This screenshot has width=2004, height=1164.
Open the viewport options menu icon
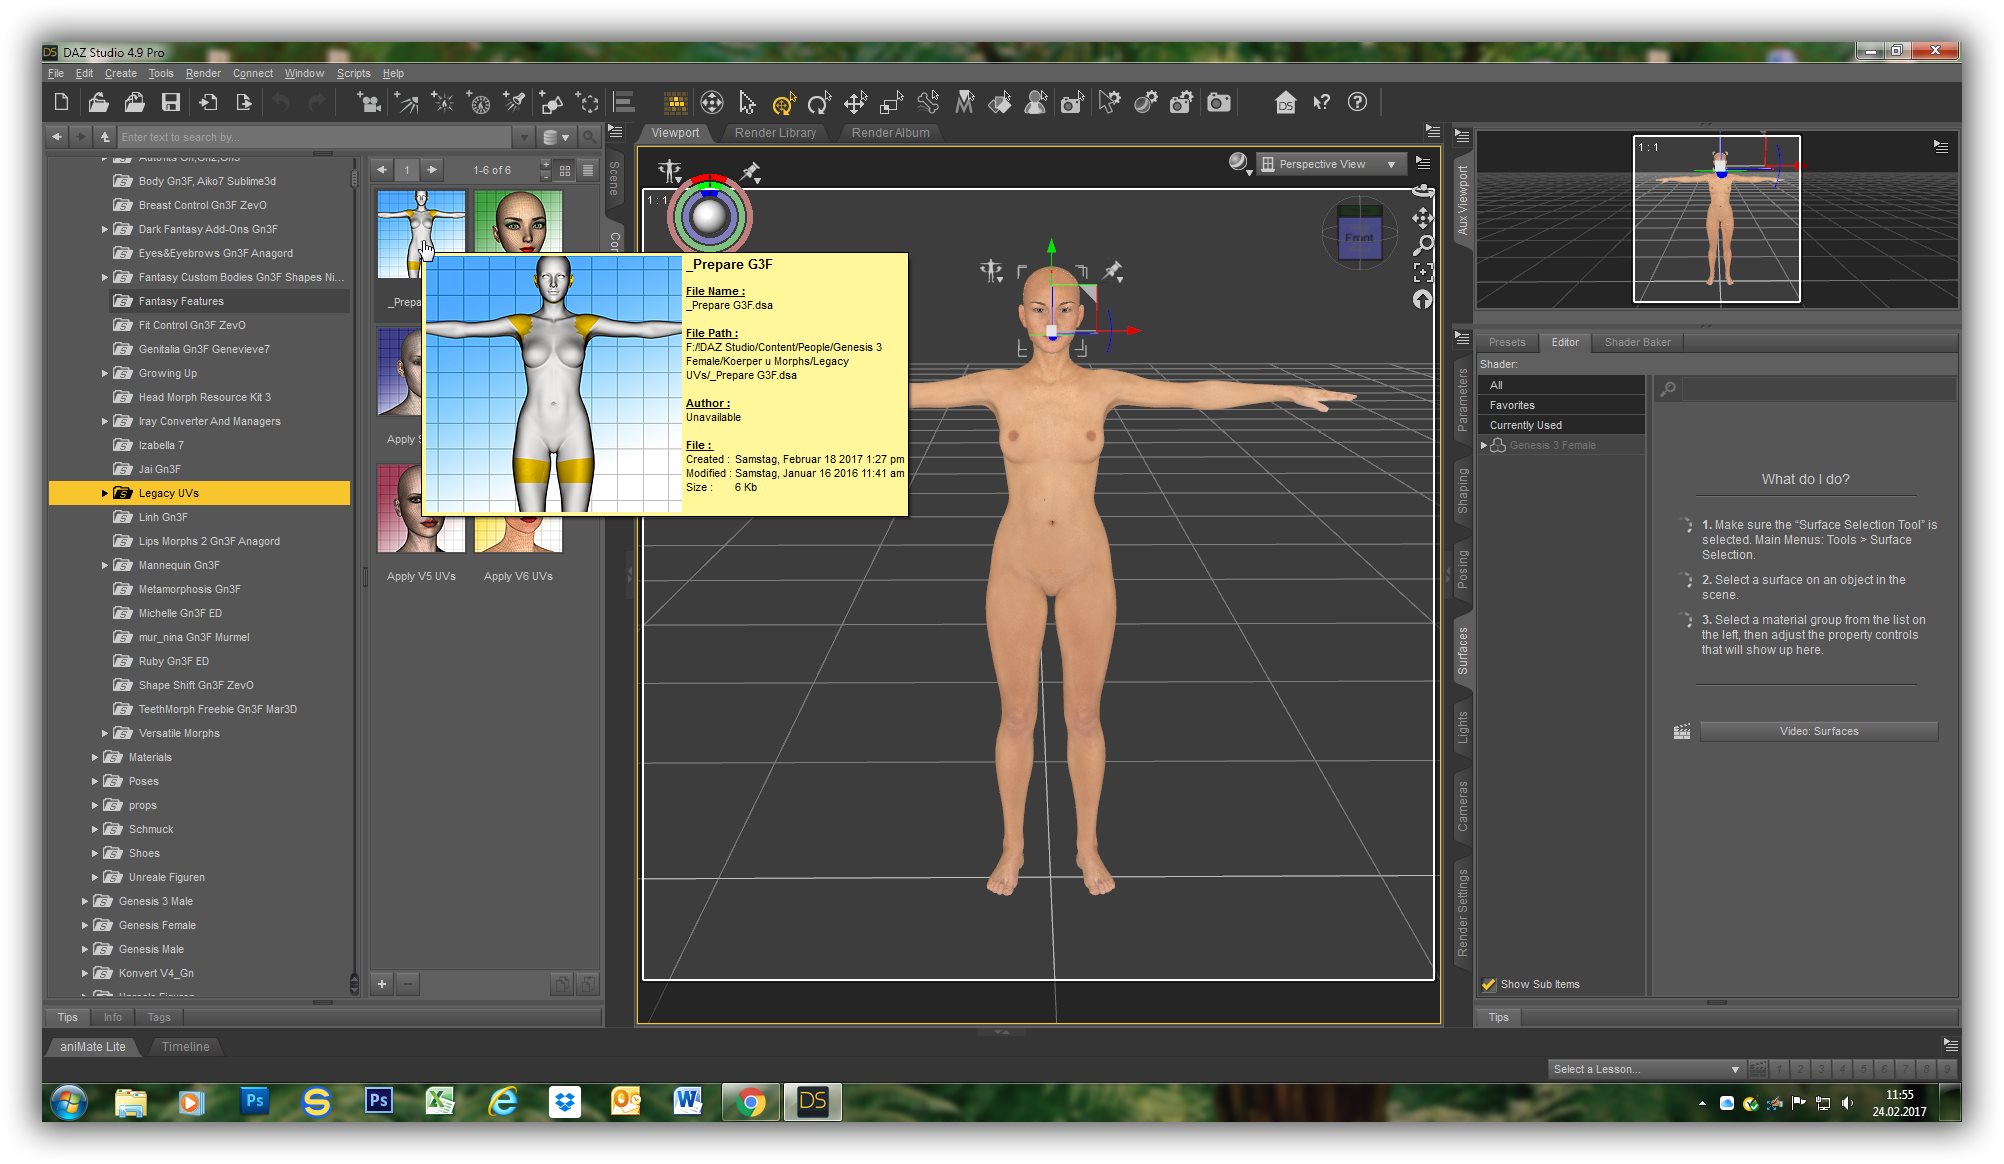[1423, 163]
